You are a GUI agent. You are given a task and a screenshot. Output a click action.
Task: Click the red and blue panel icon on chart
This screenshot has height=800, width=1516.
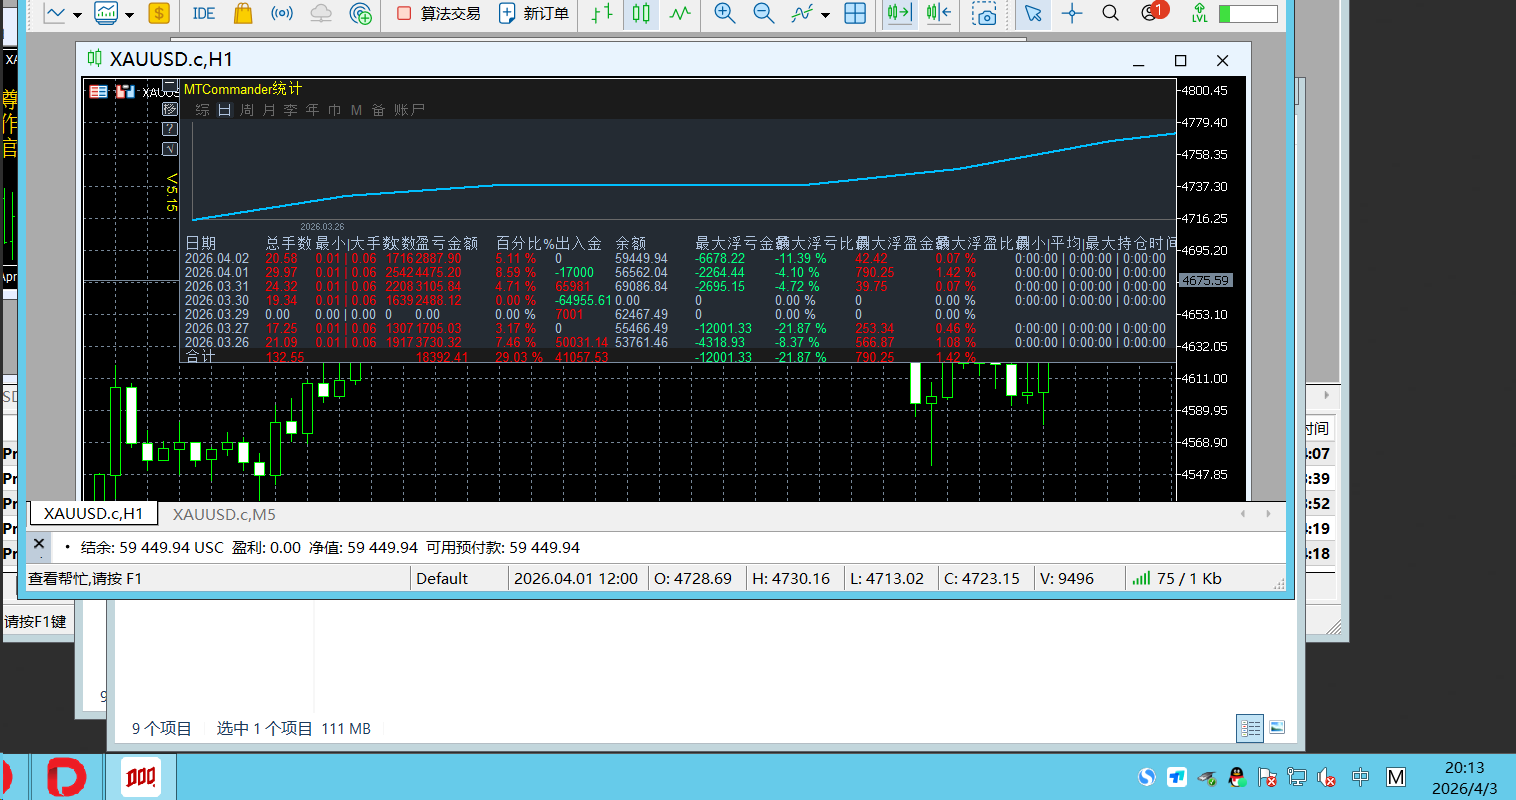point(125,91)
